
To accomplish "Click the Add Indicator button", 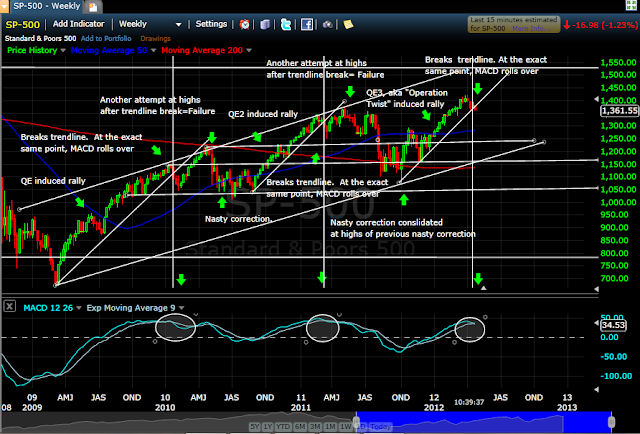I will point(78,24).
